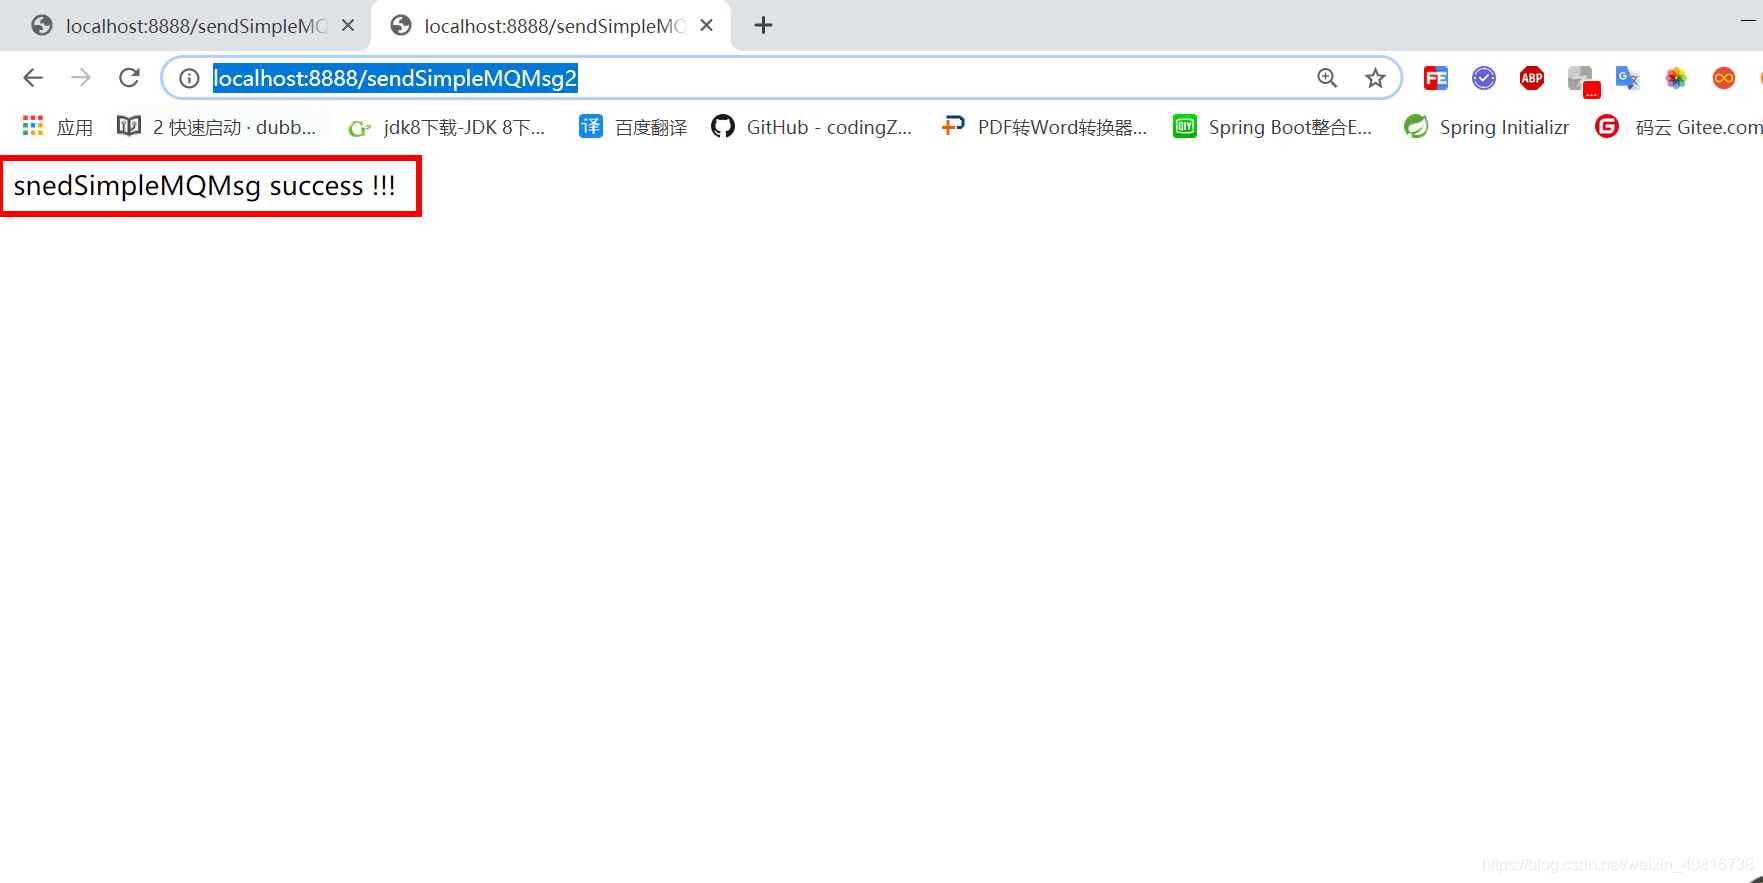This screenshot has width=1763, height=883.
Task: Go forward with the forward arrow
Action: [x=81, y=78]
